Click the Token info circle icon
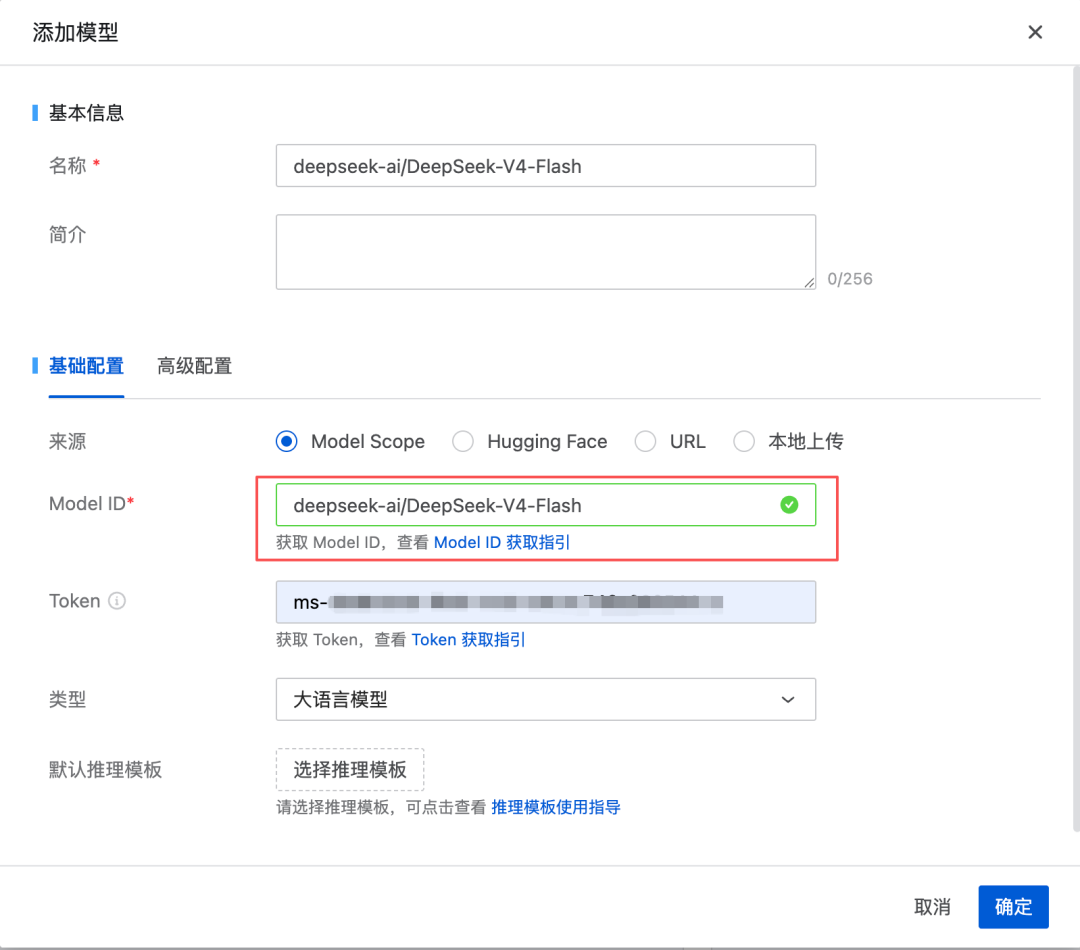 pyautogui.click(x=117, y=601)
